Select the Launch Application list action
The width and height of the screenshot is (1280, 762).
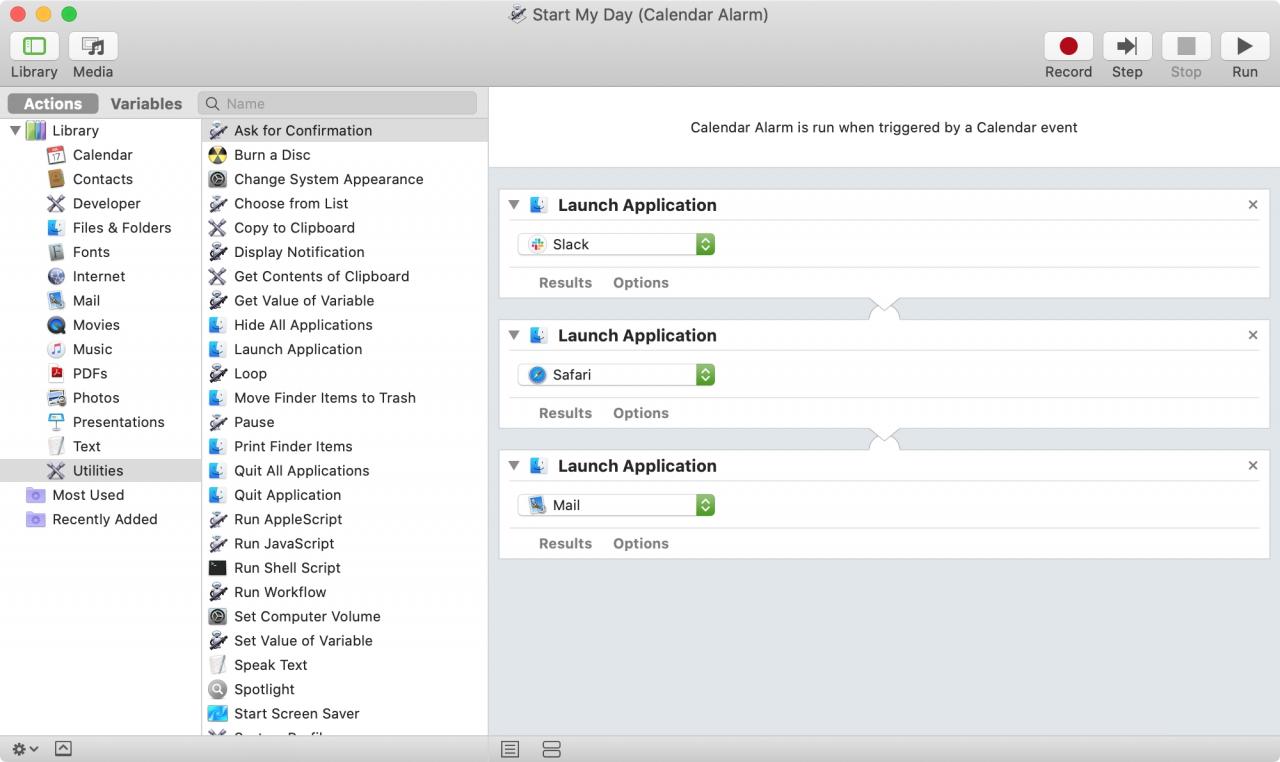click(x=345, y=349)
